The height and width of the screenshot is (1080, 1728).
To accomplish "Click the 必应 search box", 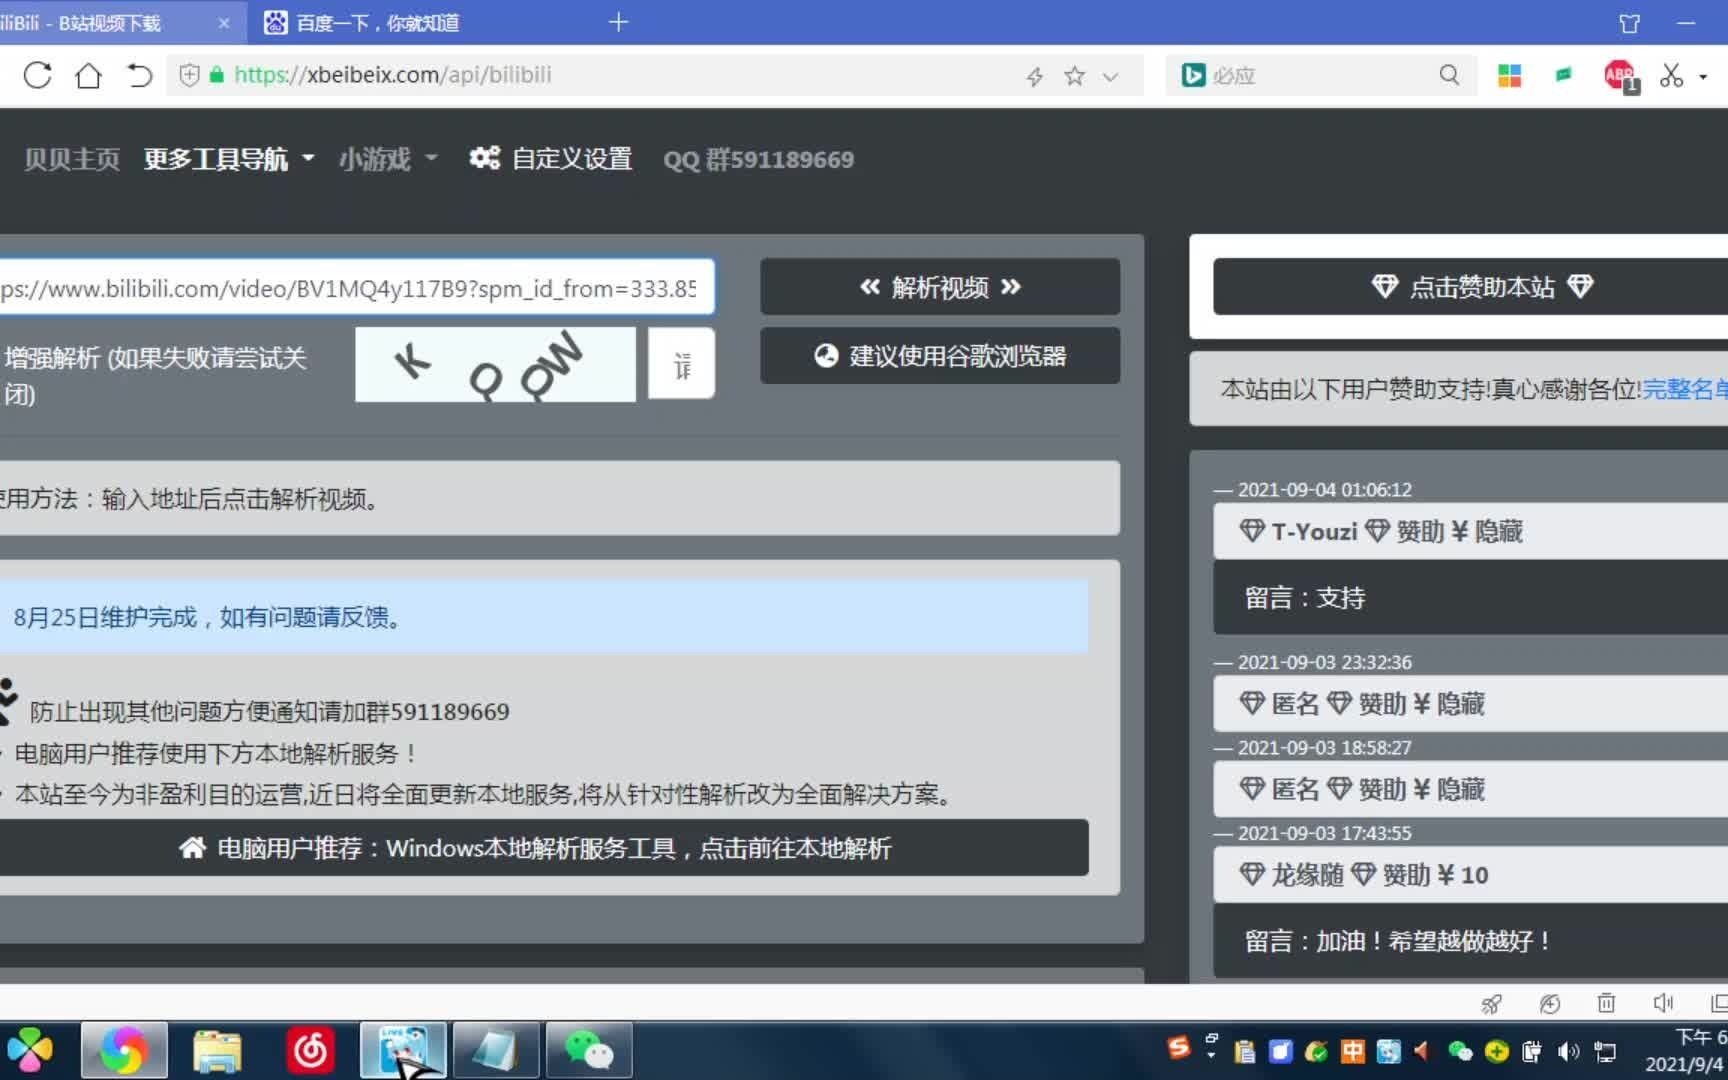I will pos(1322,75).
